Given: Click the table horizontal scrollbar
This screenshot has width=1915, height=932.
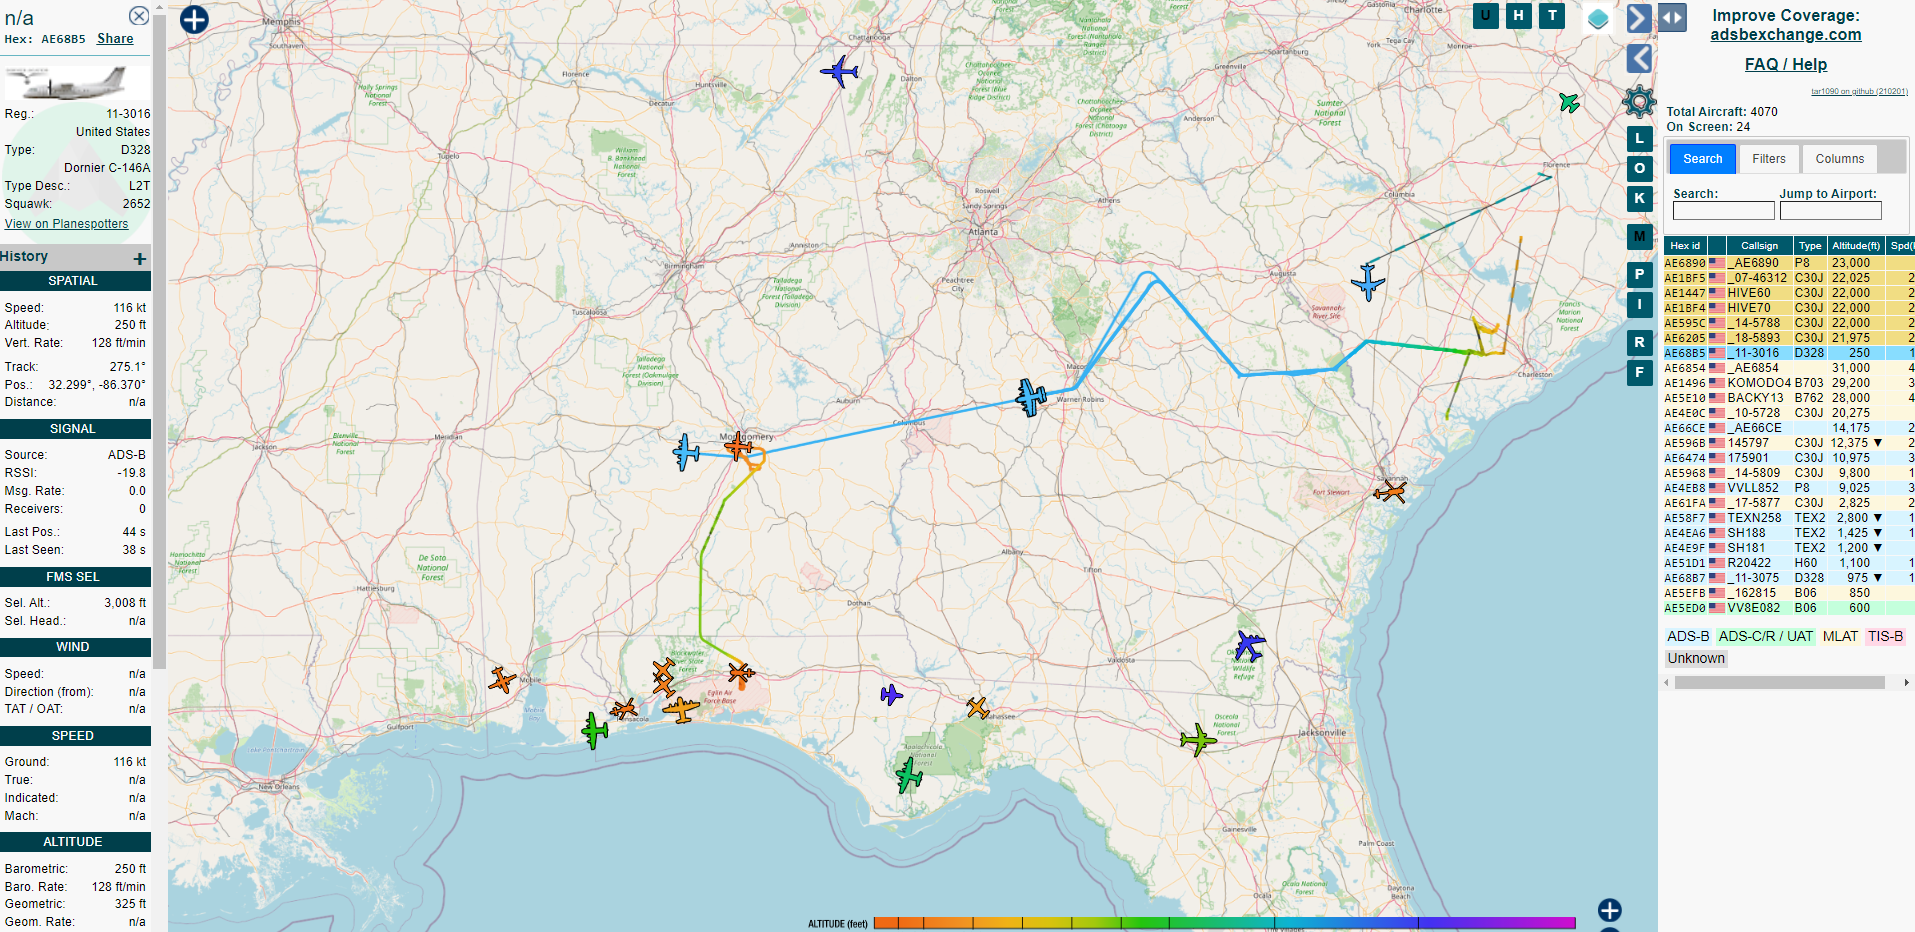Looking at the screenshot, I should (x=1780, y=683).
